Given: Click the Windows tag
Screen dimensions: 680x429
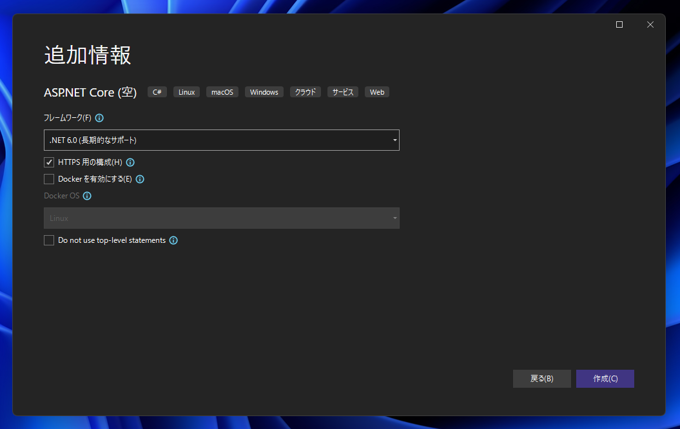Looking at the screenshot, I should 264,92.
